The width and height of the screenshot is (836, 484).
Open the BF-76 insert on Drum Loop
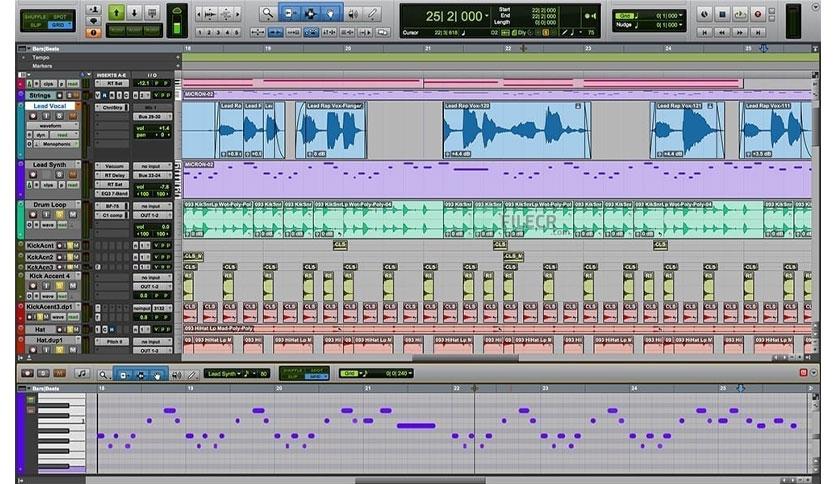tap(112, 206)
